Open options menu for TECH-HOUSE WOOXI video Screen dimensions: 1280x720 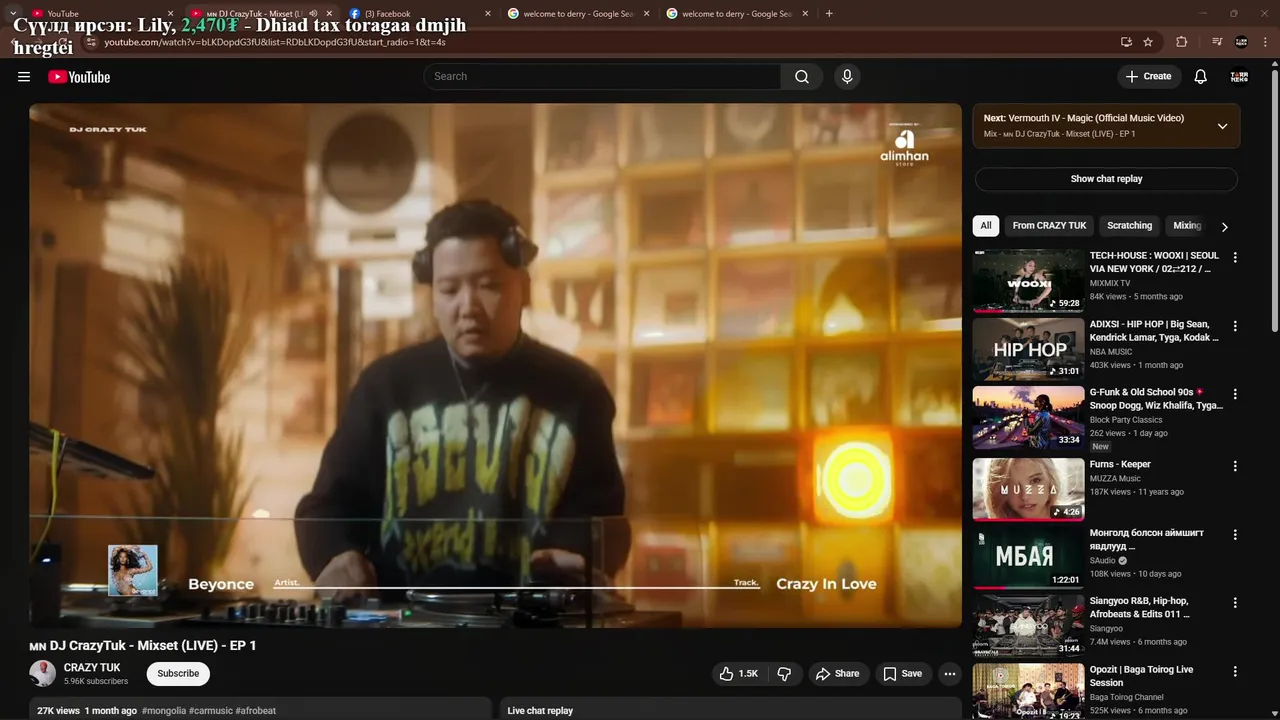click(1235, 258)
